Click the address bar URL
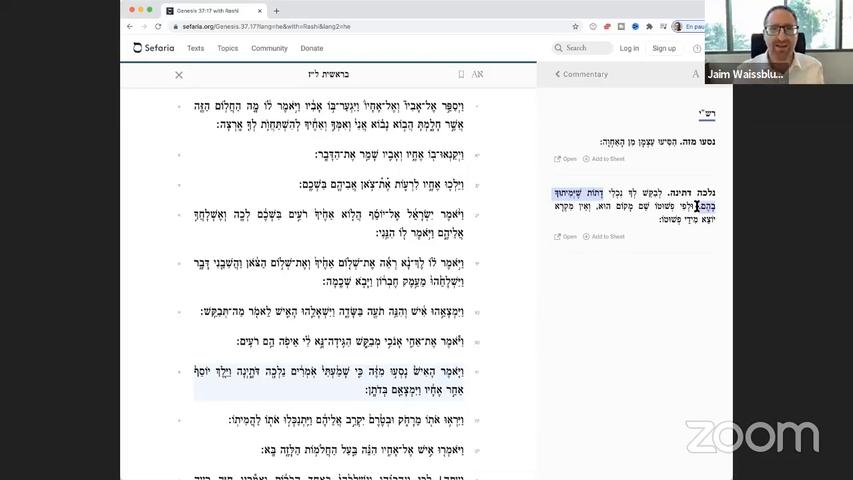Viewport: 853px width, 480px height. pyautogui.click(x=267, y=26)
